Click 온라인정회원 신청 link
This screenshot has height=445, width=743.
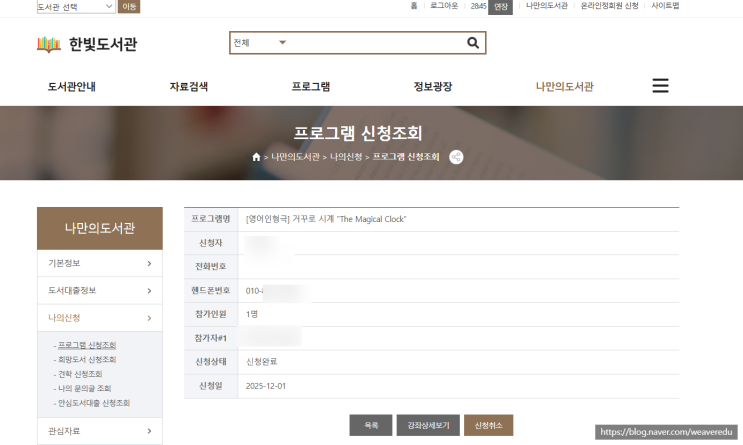pyautogui.click(x=609, y=6)
